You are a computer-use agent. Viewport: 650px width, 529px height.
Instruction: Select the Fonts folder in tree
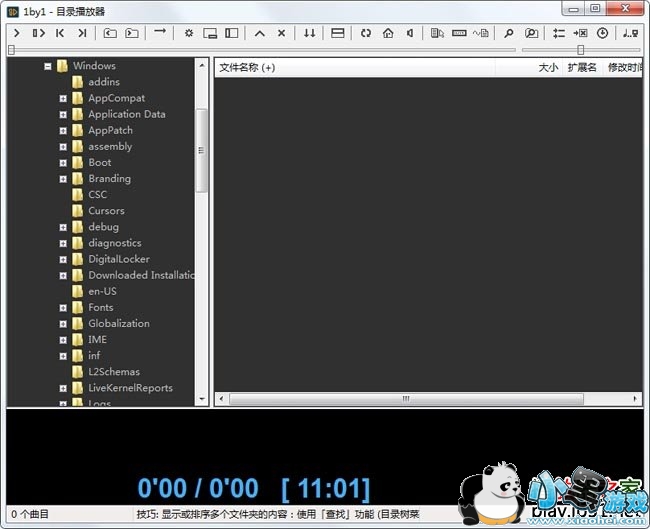tap(100, 307)
